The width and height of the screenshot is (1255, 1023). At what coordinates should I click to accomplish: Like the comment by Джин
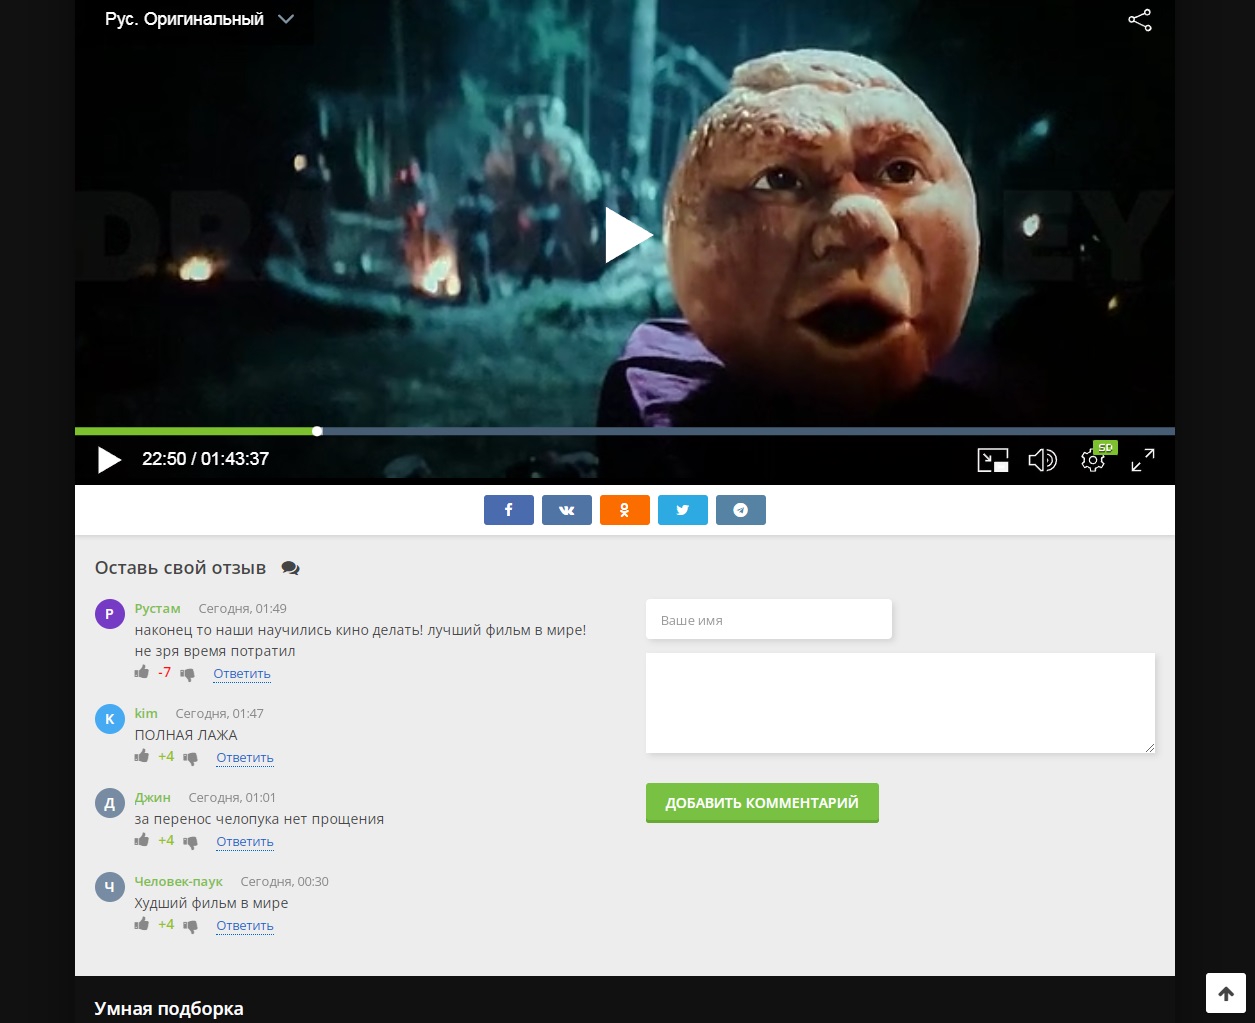click(x=142, y=840)
